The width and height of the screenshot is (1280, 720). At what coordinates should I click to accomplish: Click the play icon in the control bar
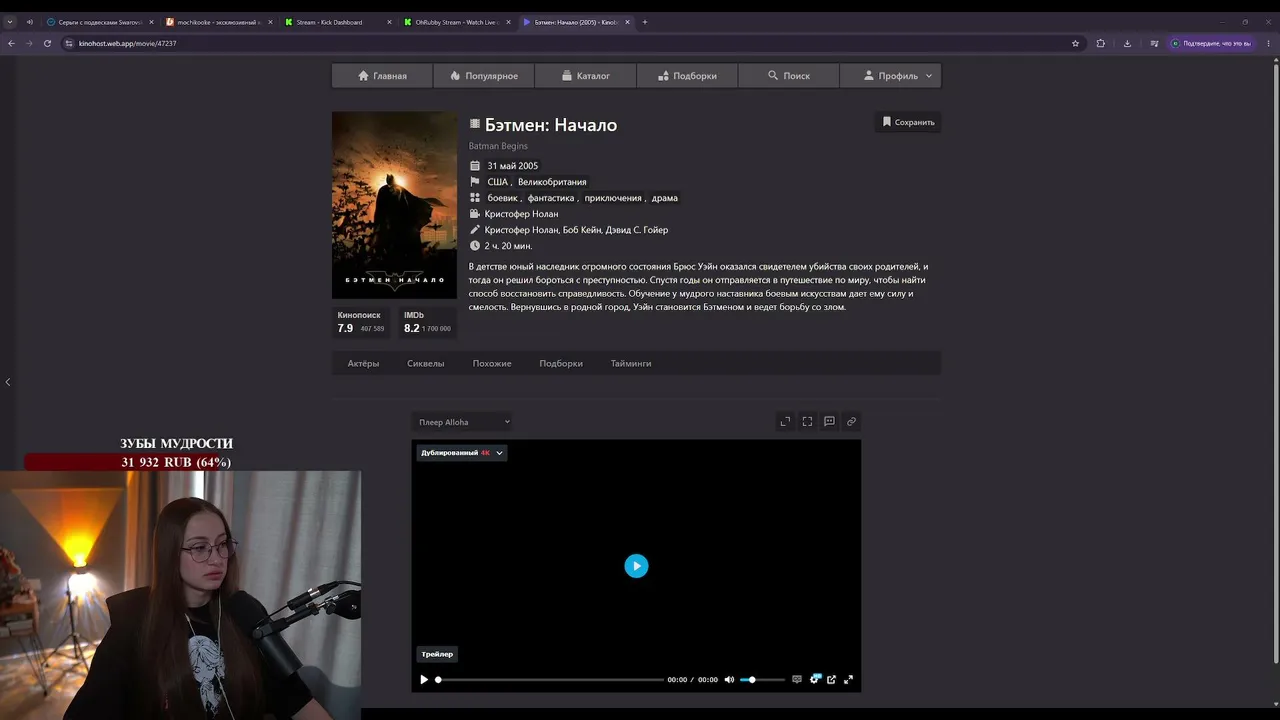pos(424,680)
